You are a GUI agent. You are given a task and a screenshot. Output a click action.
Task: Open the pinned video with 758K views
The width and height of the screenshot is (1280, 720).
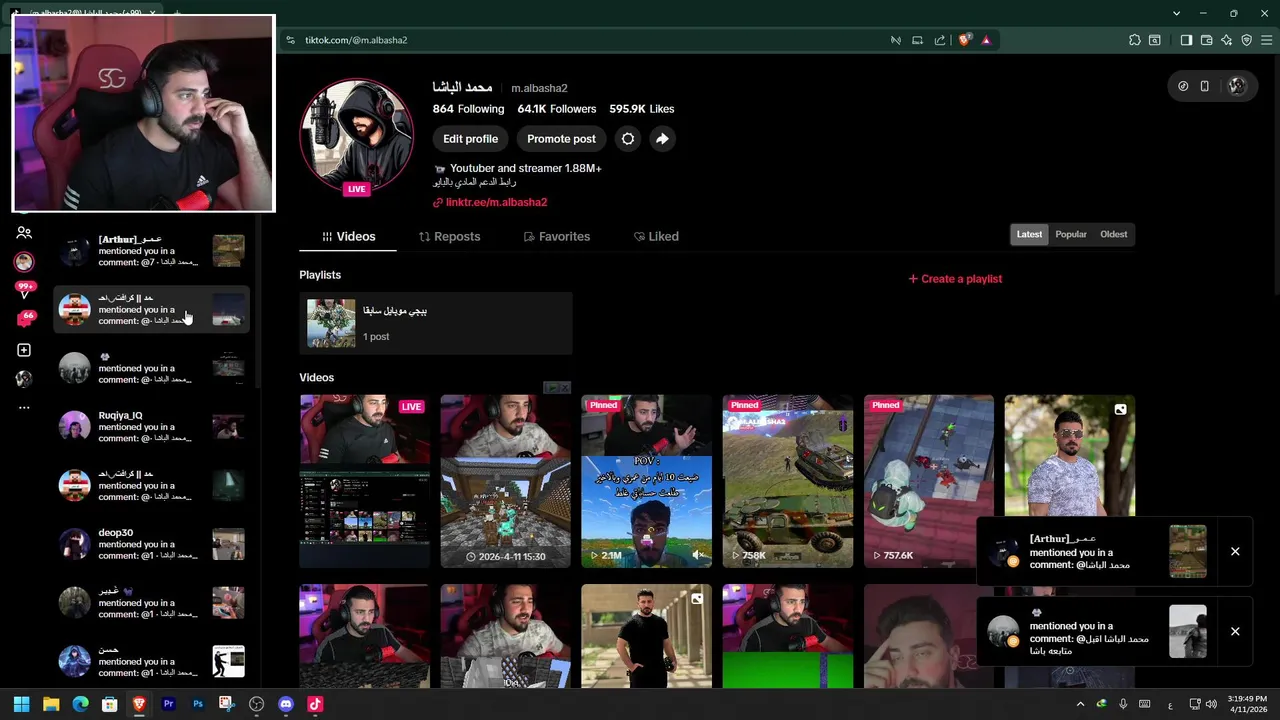tap(788, 481)
